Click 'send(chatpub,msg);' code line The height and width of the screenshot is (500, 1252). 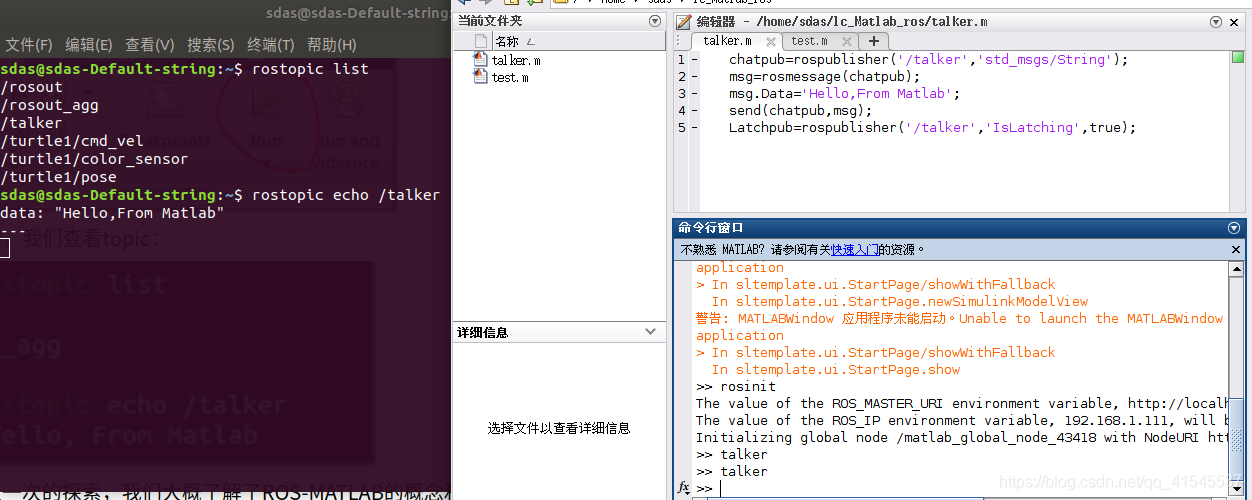point(800,111)
